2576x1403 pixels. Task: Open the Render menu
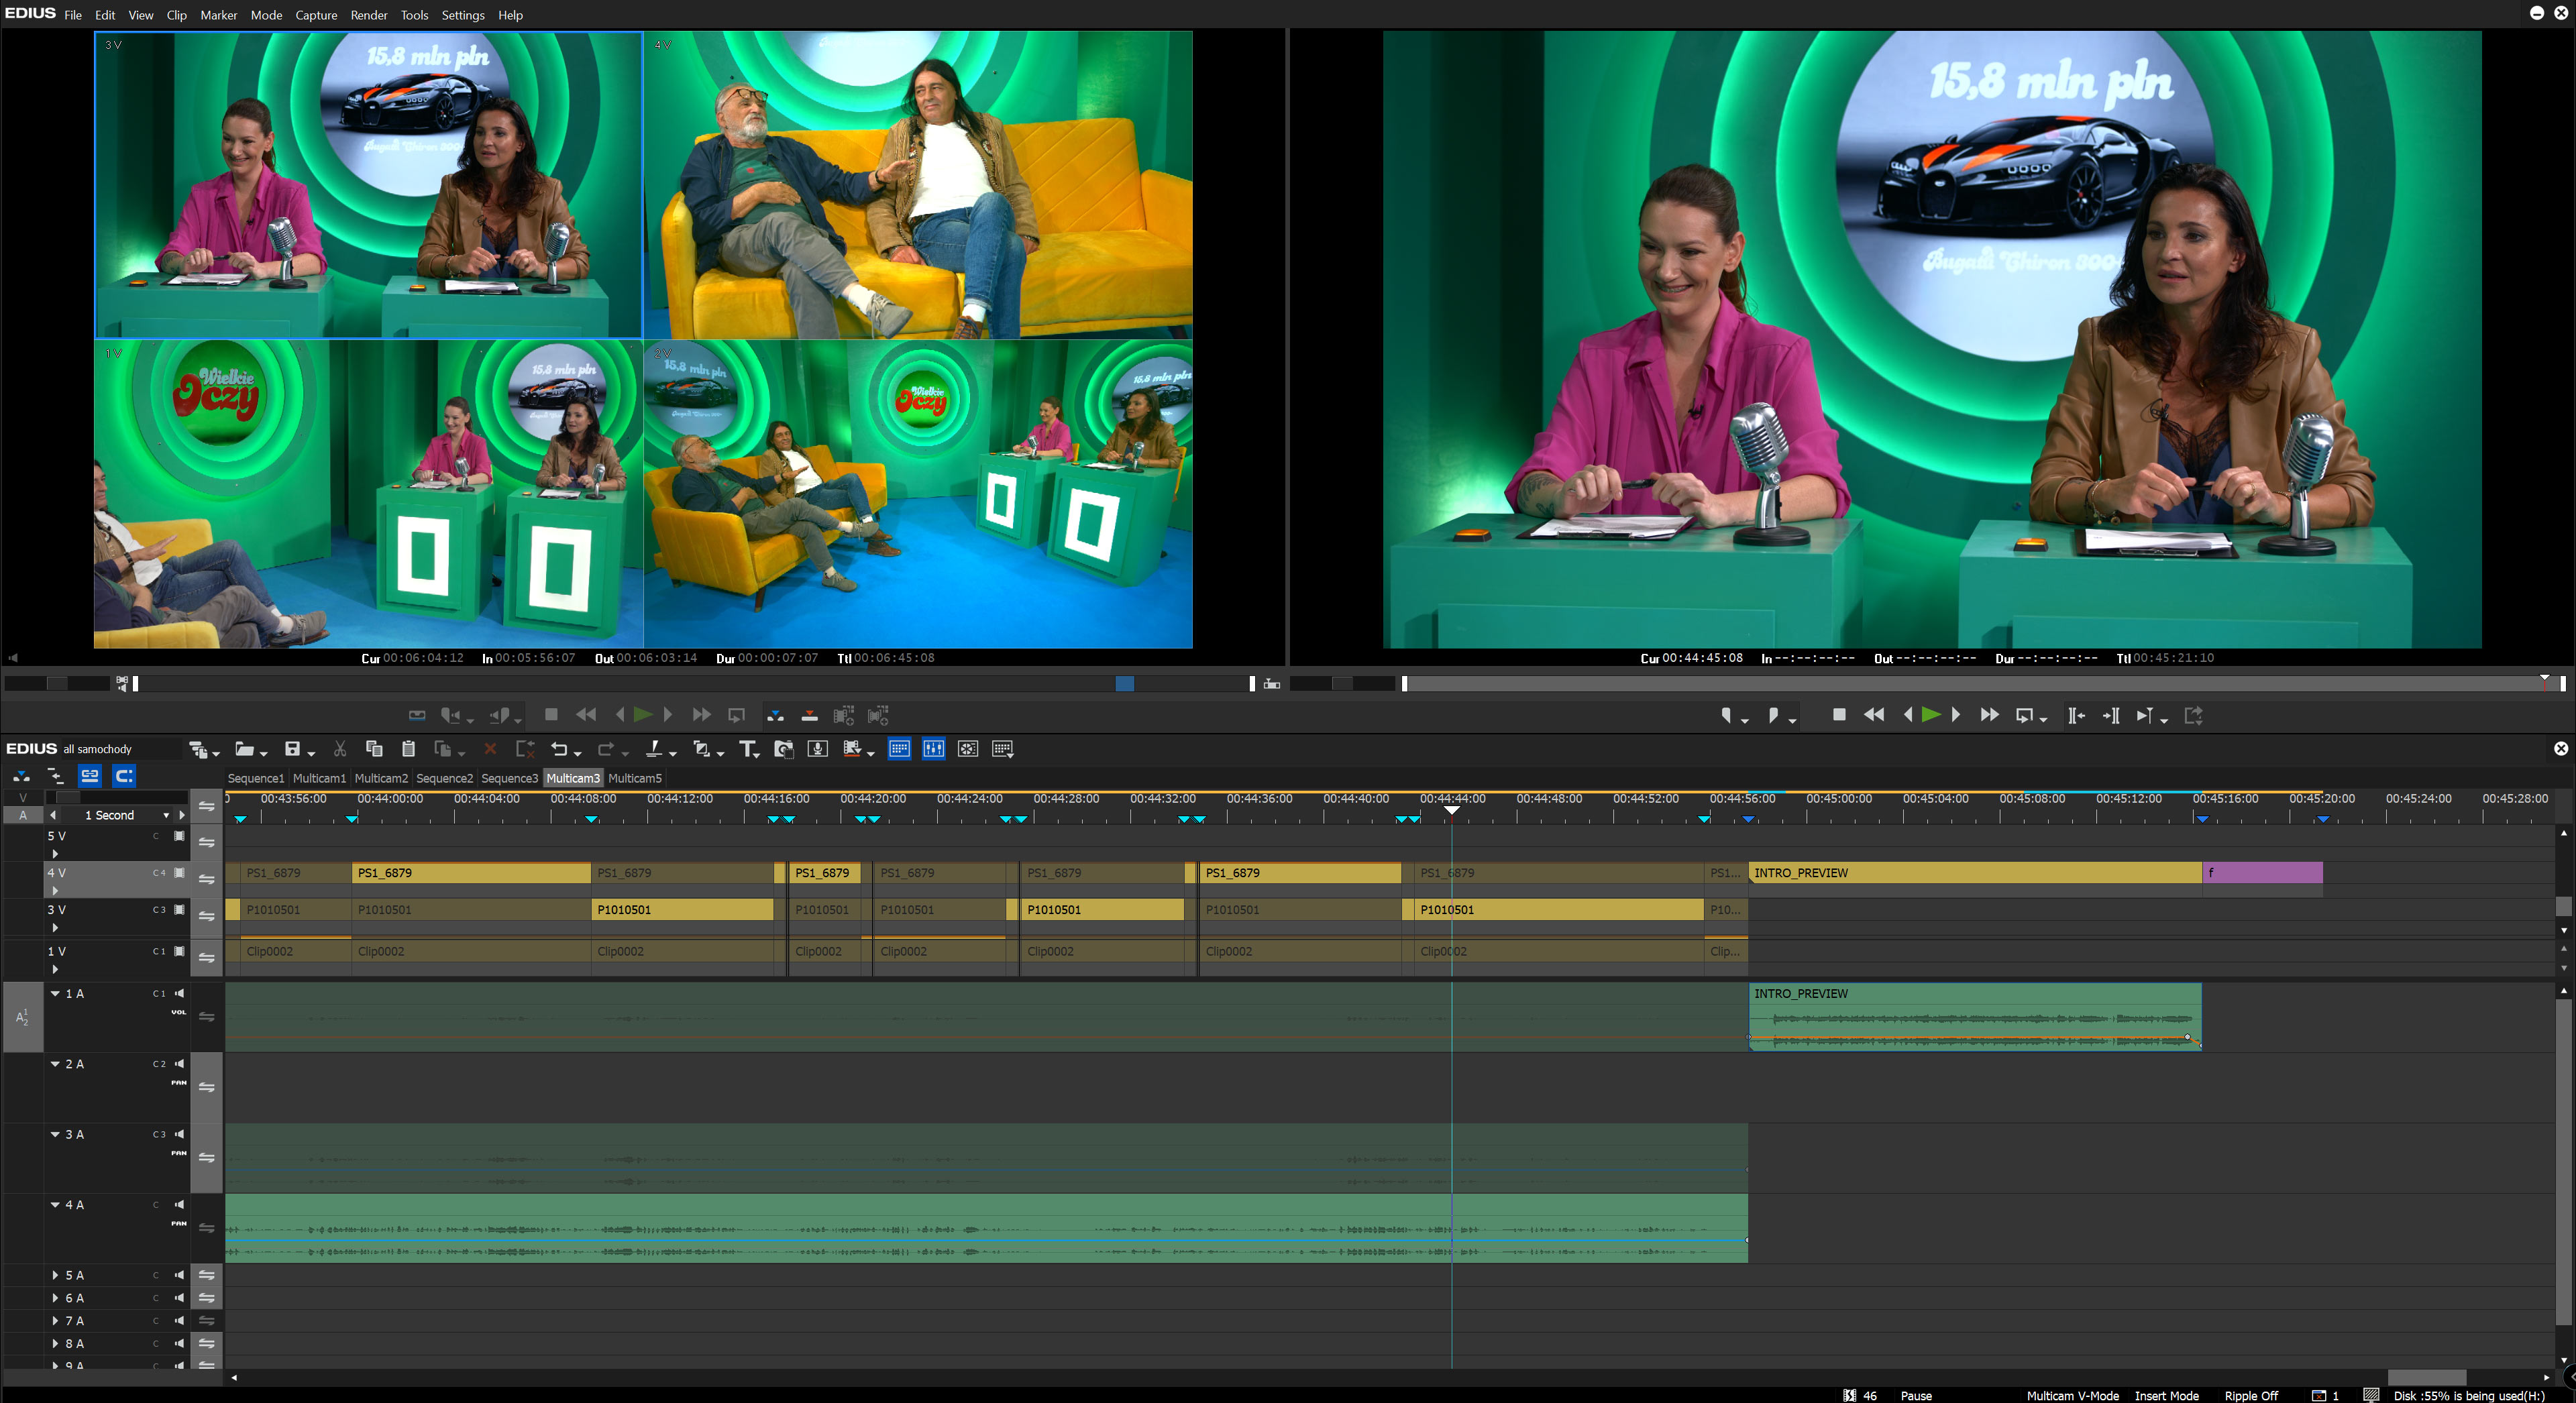(368, 15)
